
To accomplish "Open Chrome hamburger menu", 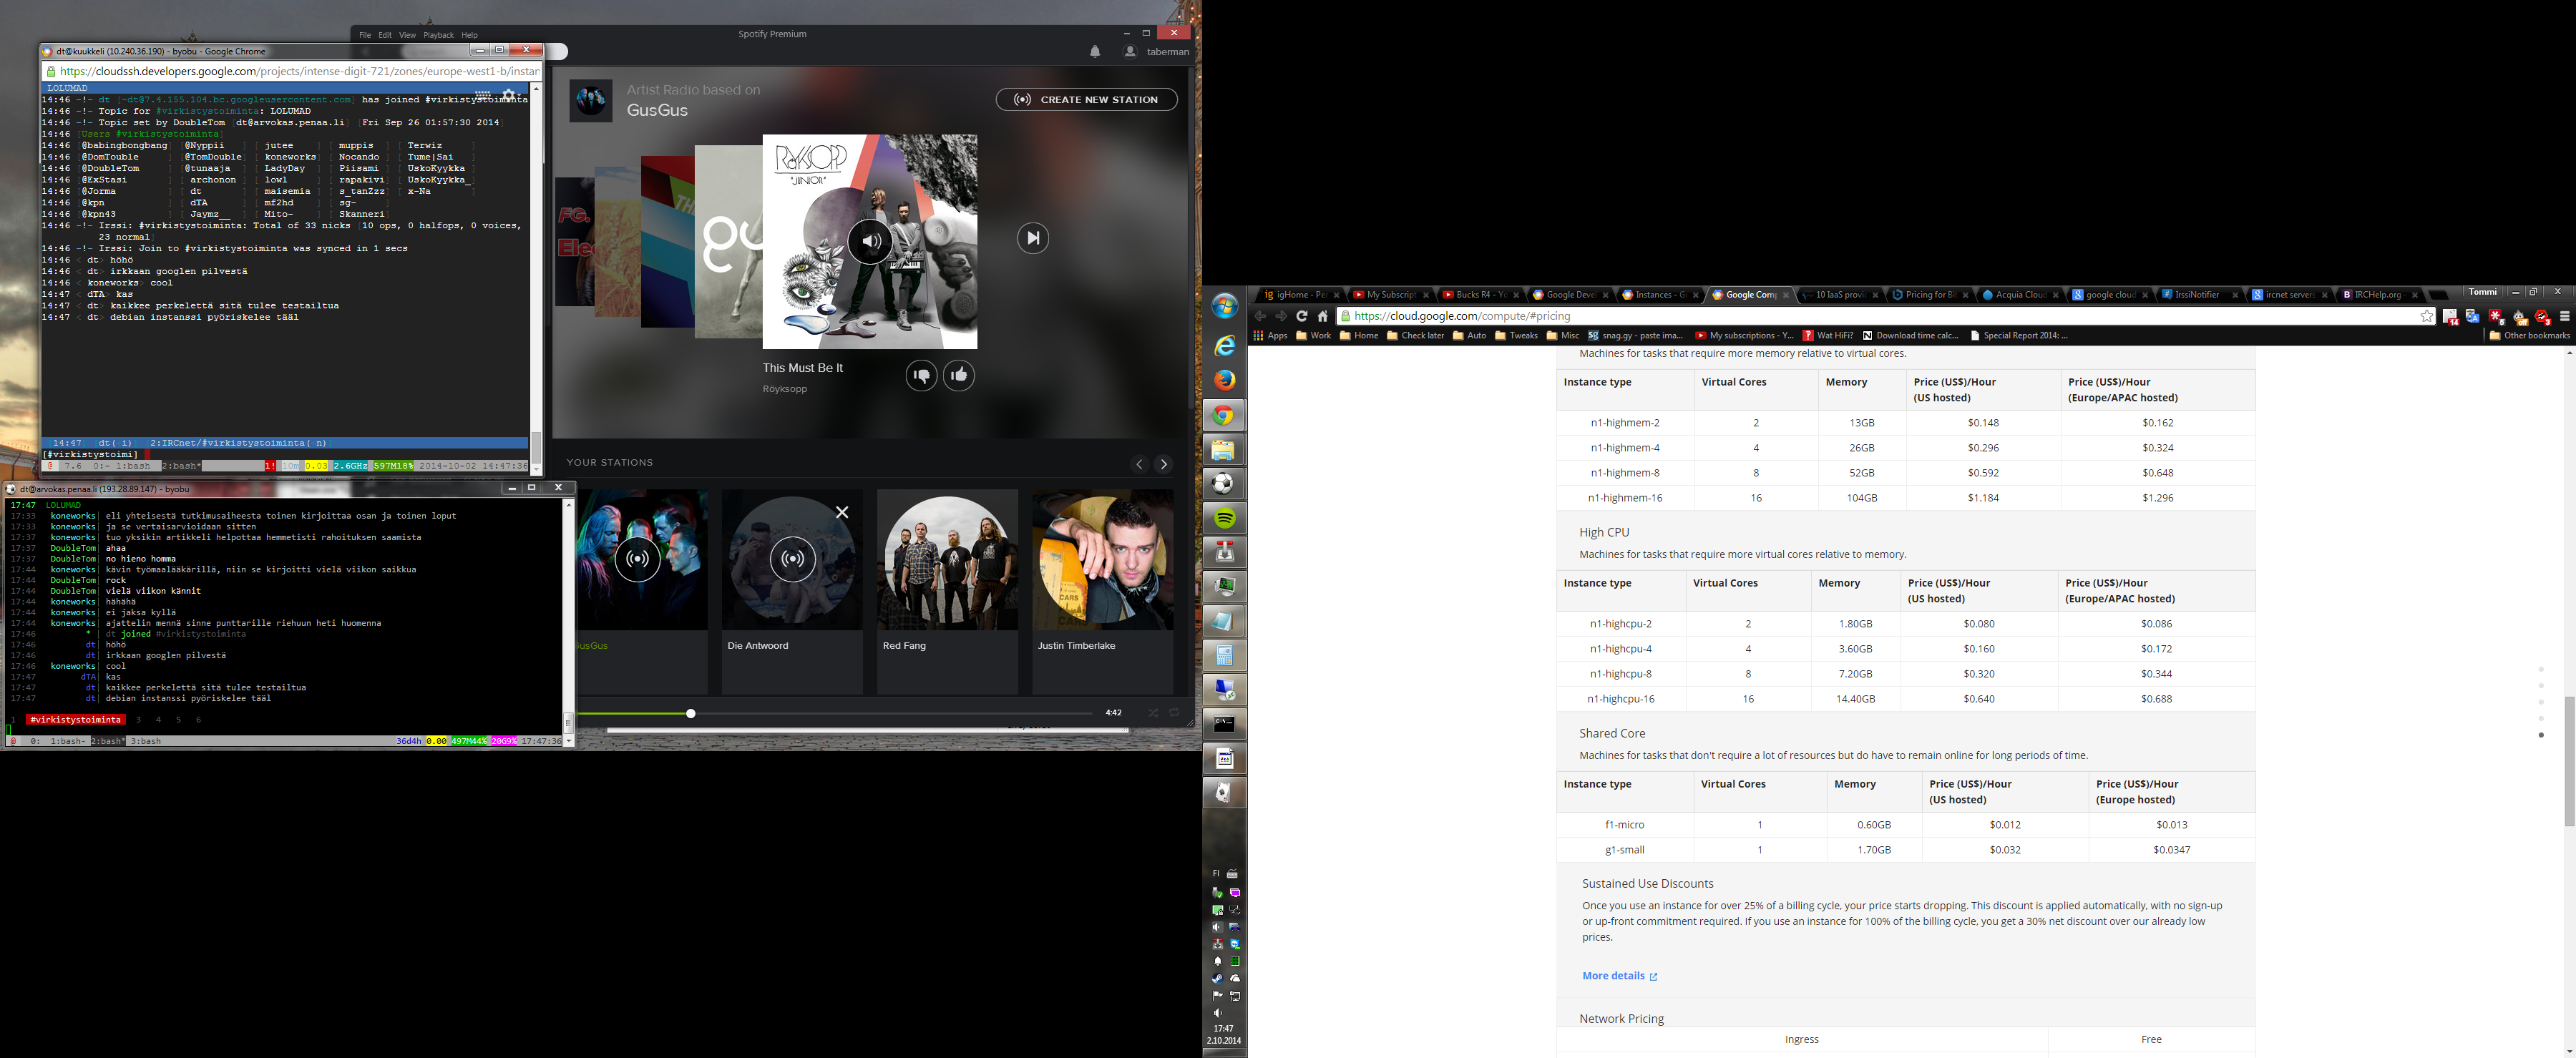I will click(2564, 316).
